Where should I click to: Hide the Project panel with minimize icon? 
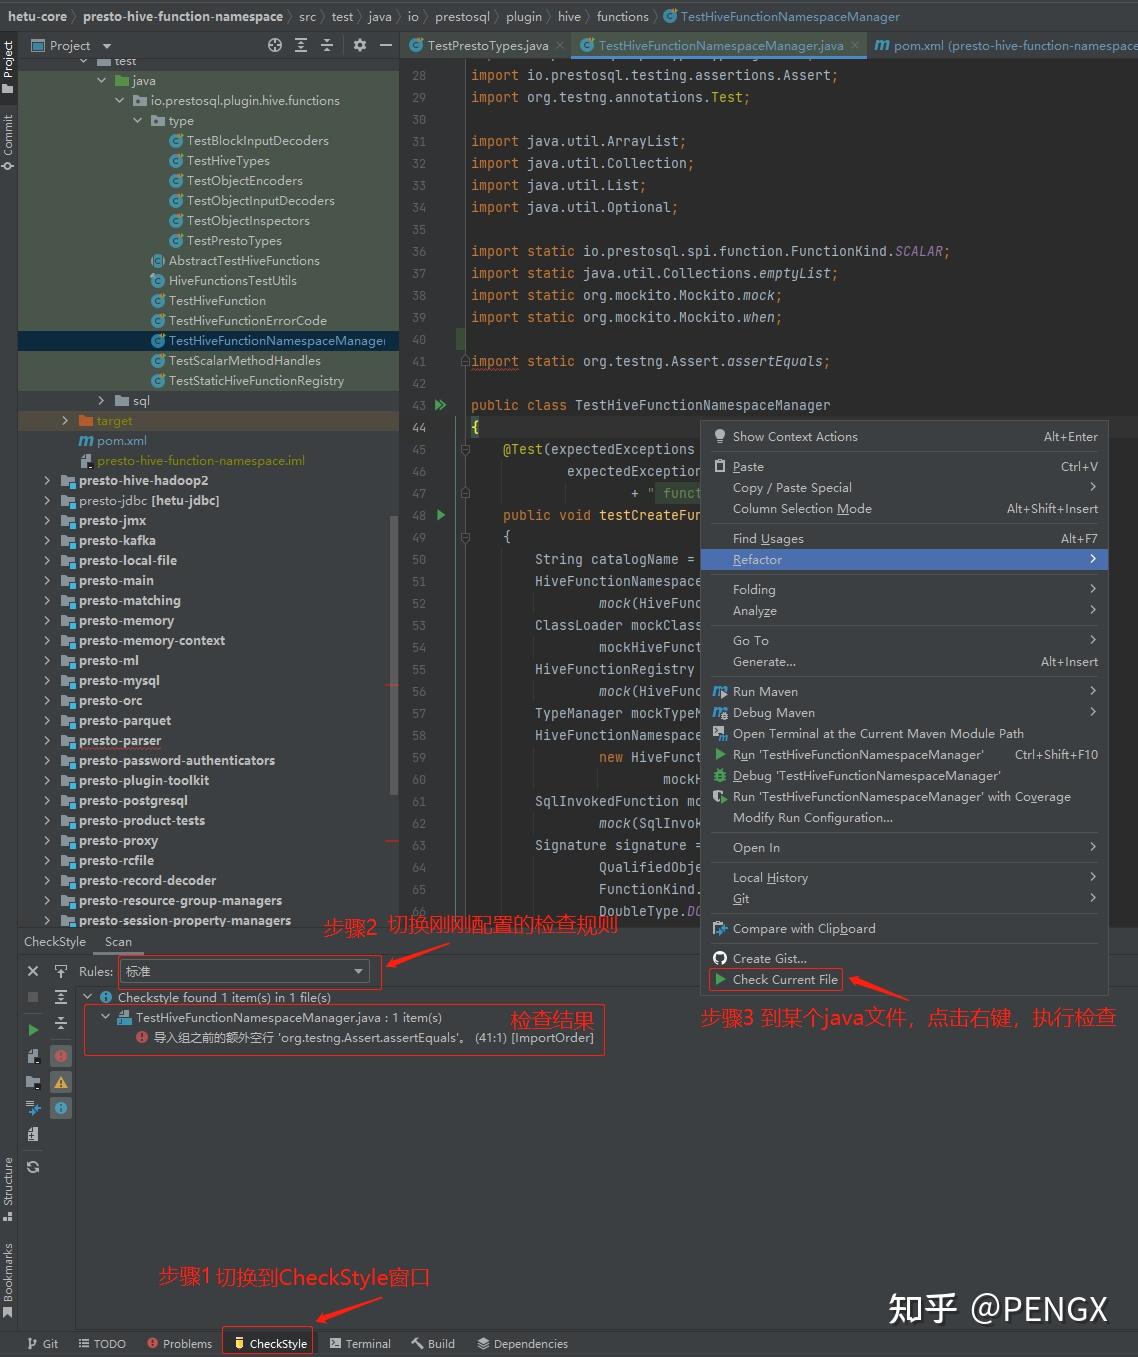(x=386, y=45)
